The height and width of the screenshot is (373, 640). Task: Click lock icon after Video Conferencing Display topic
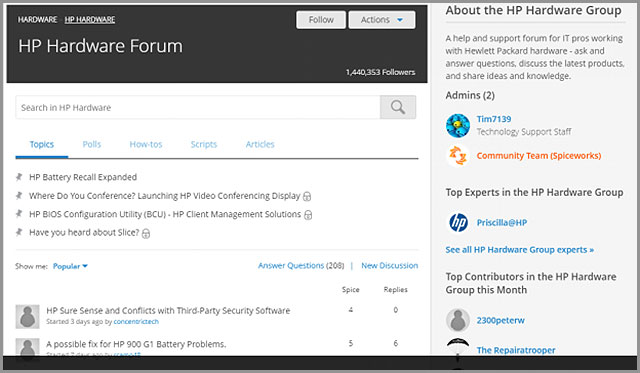(x=307, y=196)
